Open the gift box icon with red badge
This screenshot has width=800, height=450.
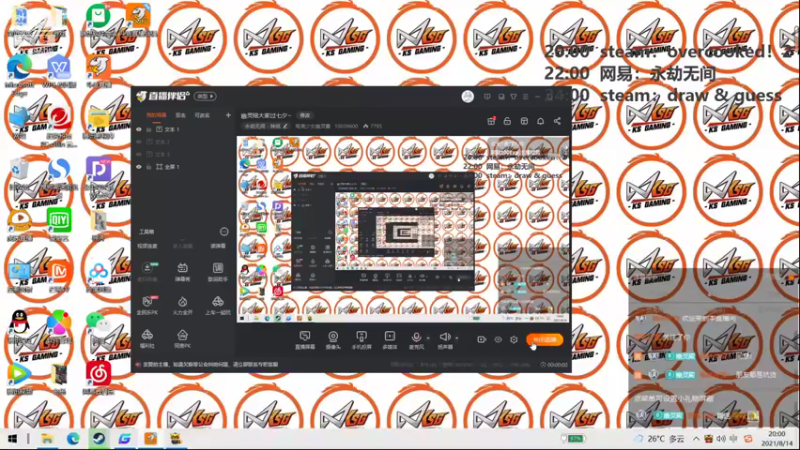(491, 121)
